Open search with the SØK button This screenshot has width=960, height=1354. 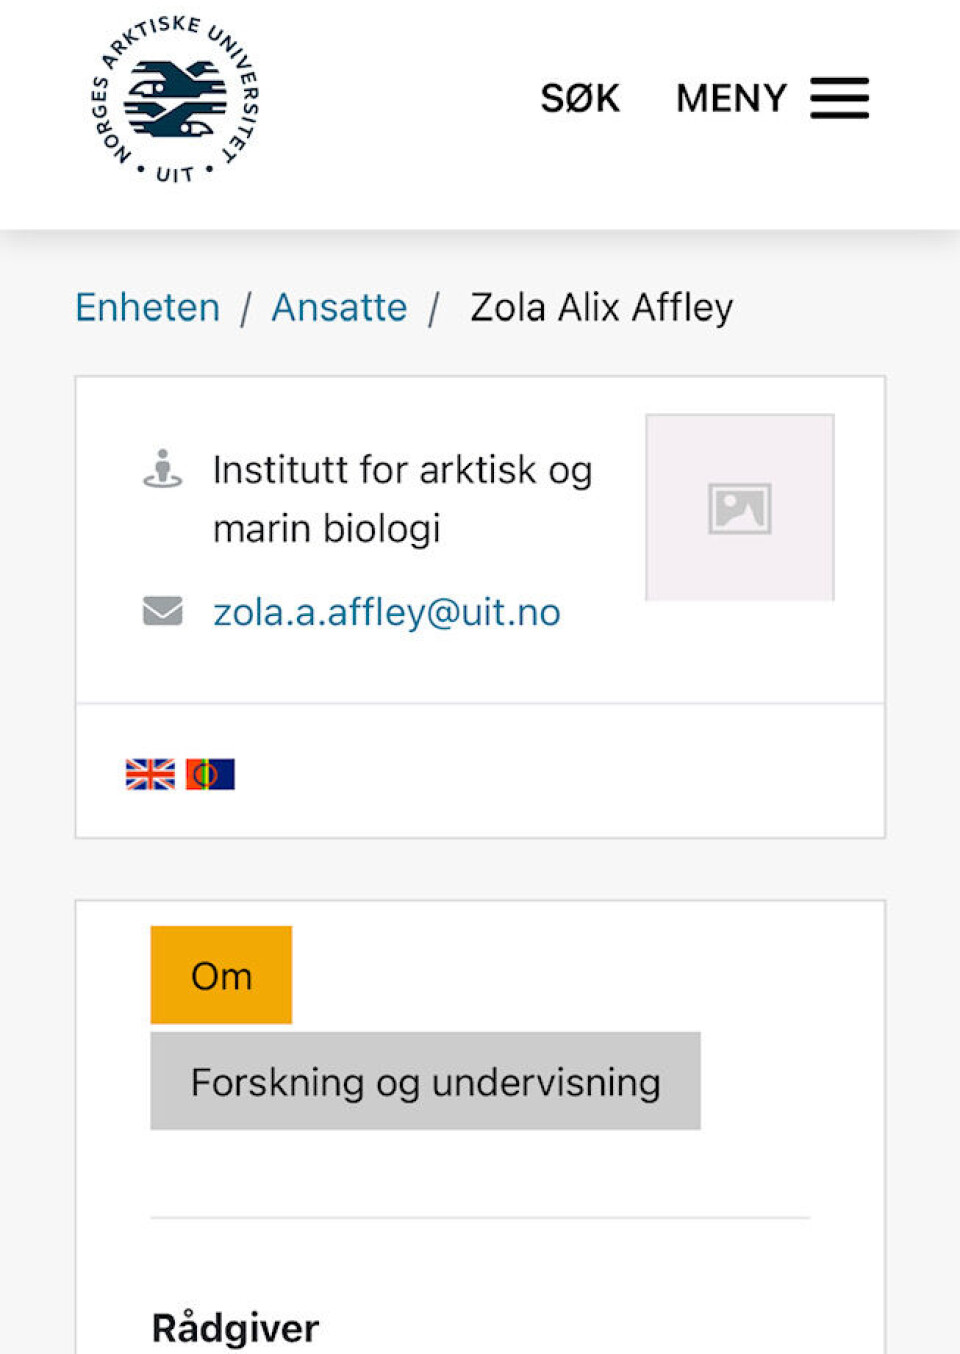click(x=580, y=98)
